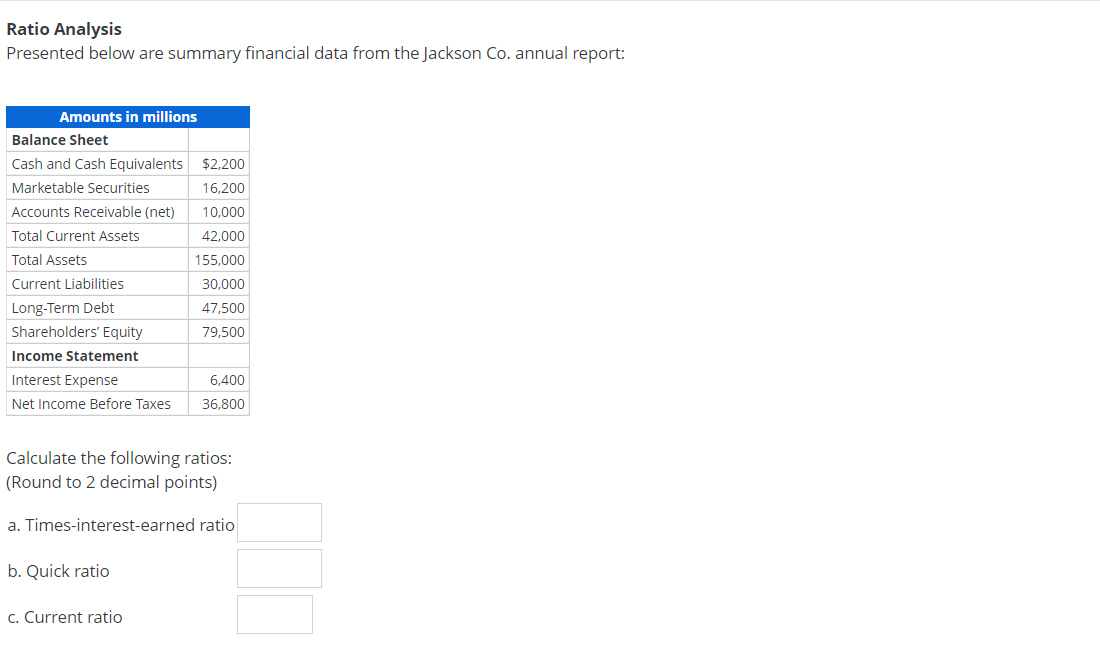The height and width of the screenshot is (645, 1100).
Task: Select the Total Assets 155,000 cell
Action: click(x=219, y=259)
